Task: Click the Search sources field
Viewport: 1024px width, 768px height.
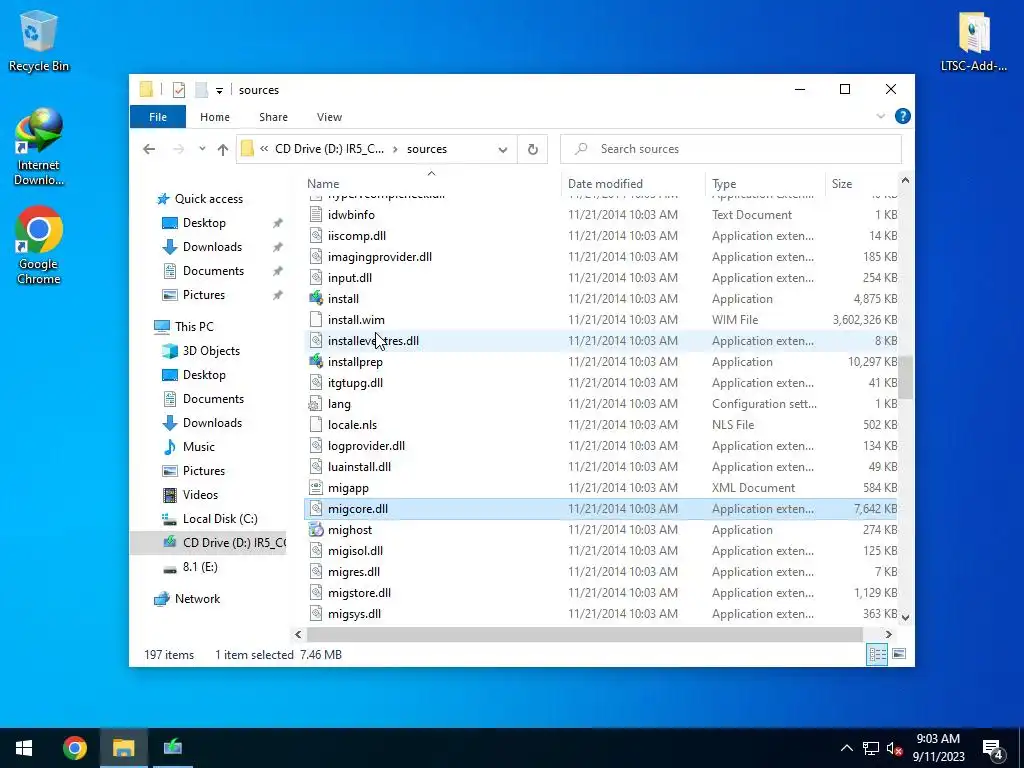Action: [731, 149]
